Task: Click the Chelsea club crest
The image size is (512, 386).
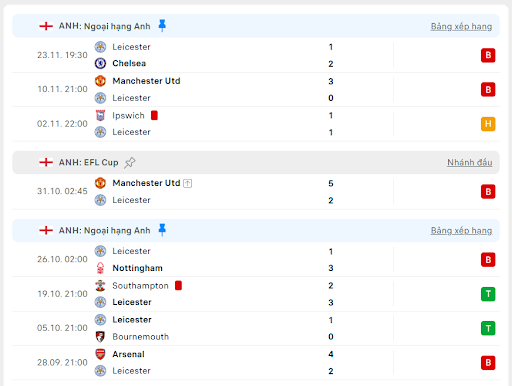Action: tap(100, 63)
